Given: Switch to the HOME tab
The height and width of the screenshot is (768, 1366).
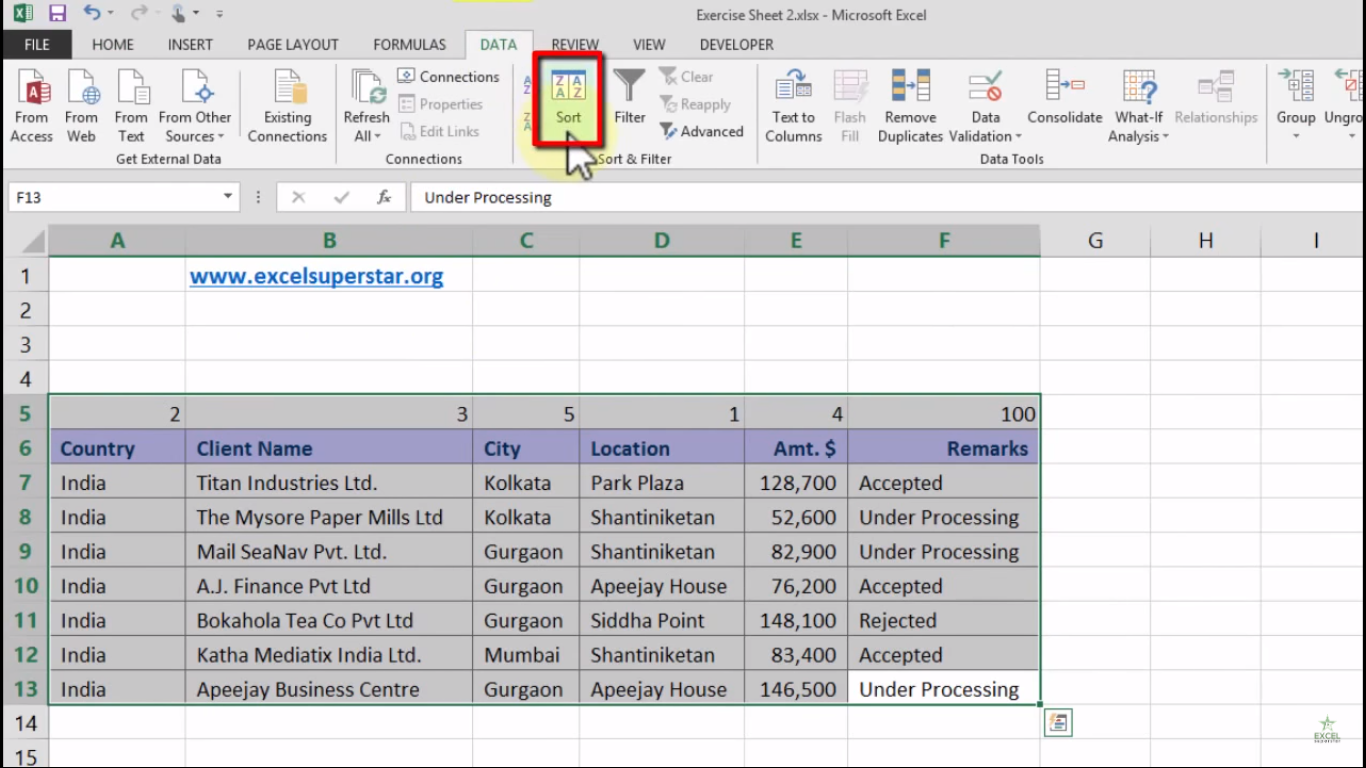Looking at the screenshot, I should coord(113,44).
